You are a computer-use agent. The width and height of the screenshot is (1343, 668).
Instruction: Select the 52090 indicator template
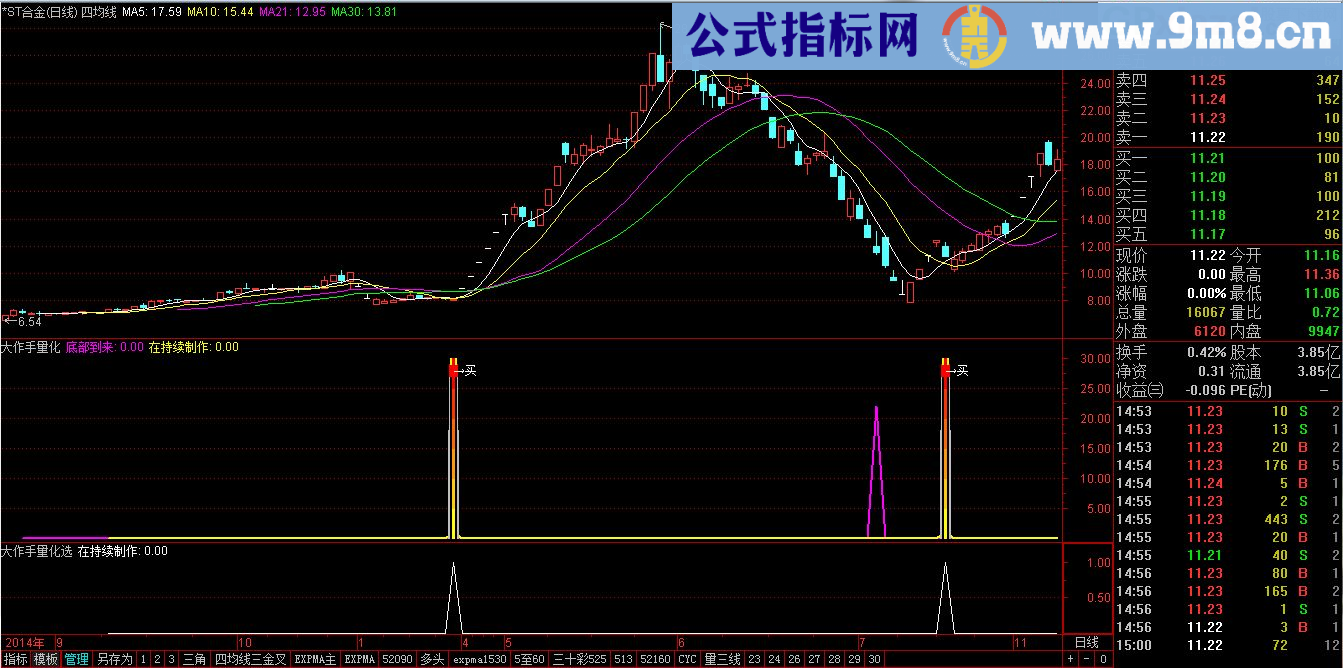pyautogui.click(x=398, y=660)
